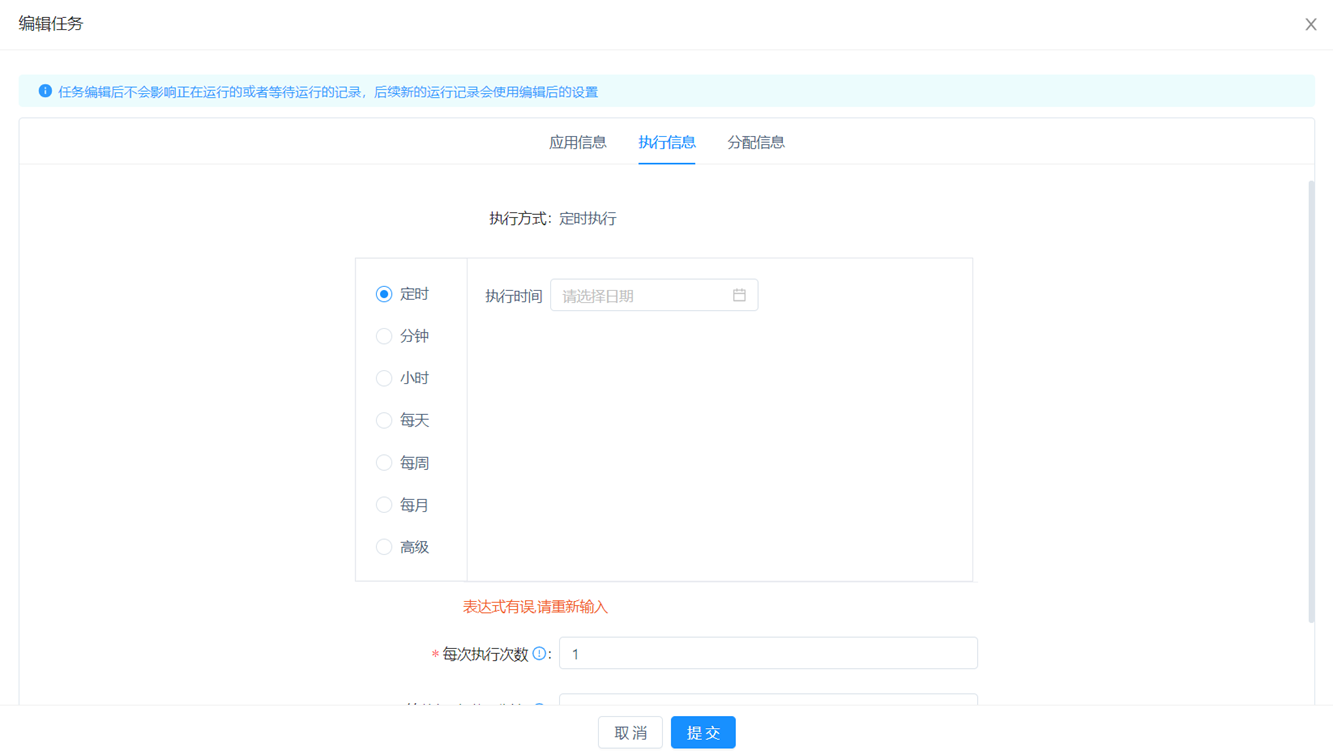This screenshot has height=755, width=1333.
Task: Switch to the 应用信息 tab
Action: 577,142
